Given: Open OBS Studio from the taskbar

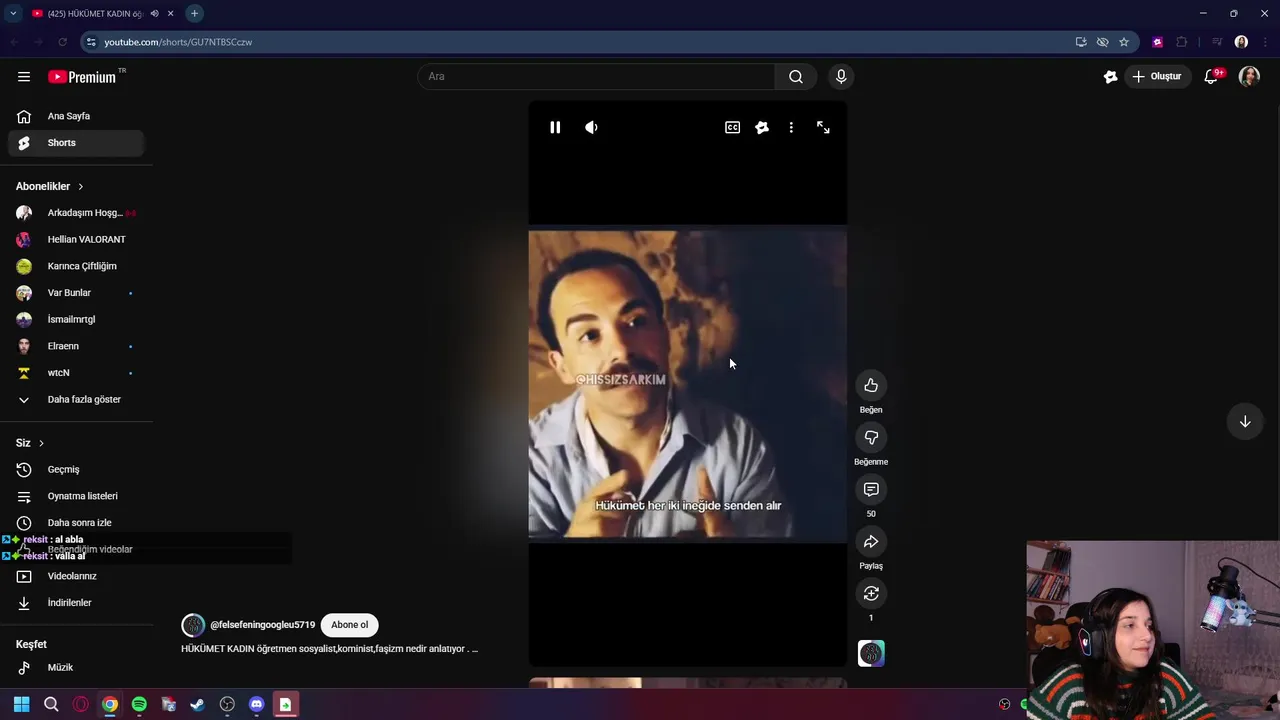Looking at the screenshot, I should 227,704.
